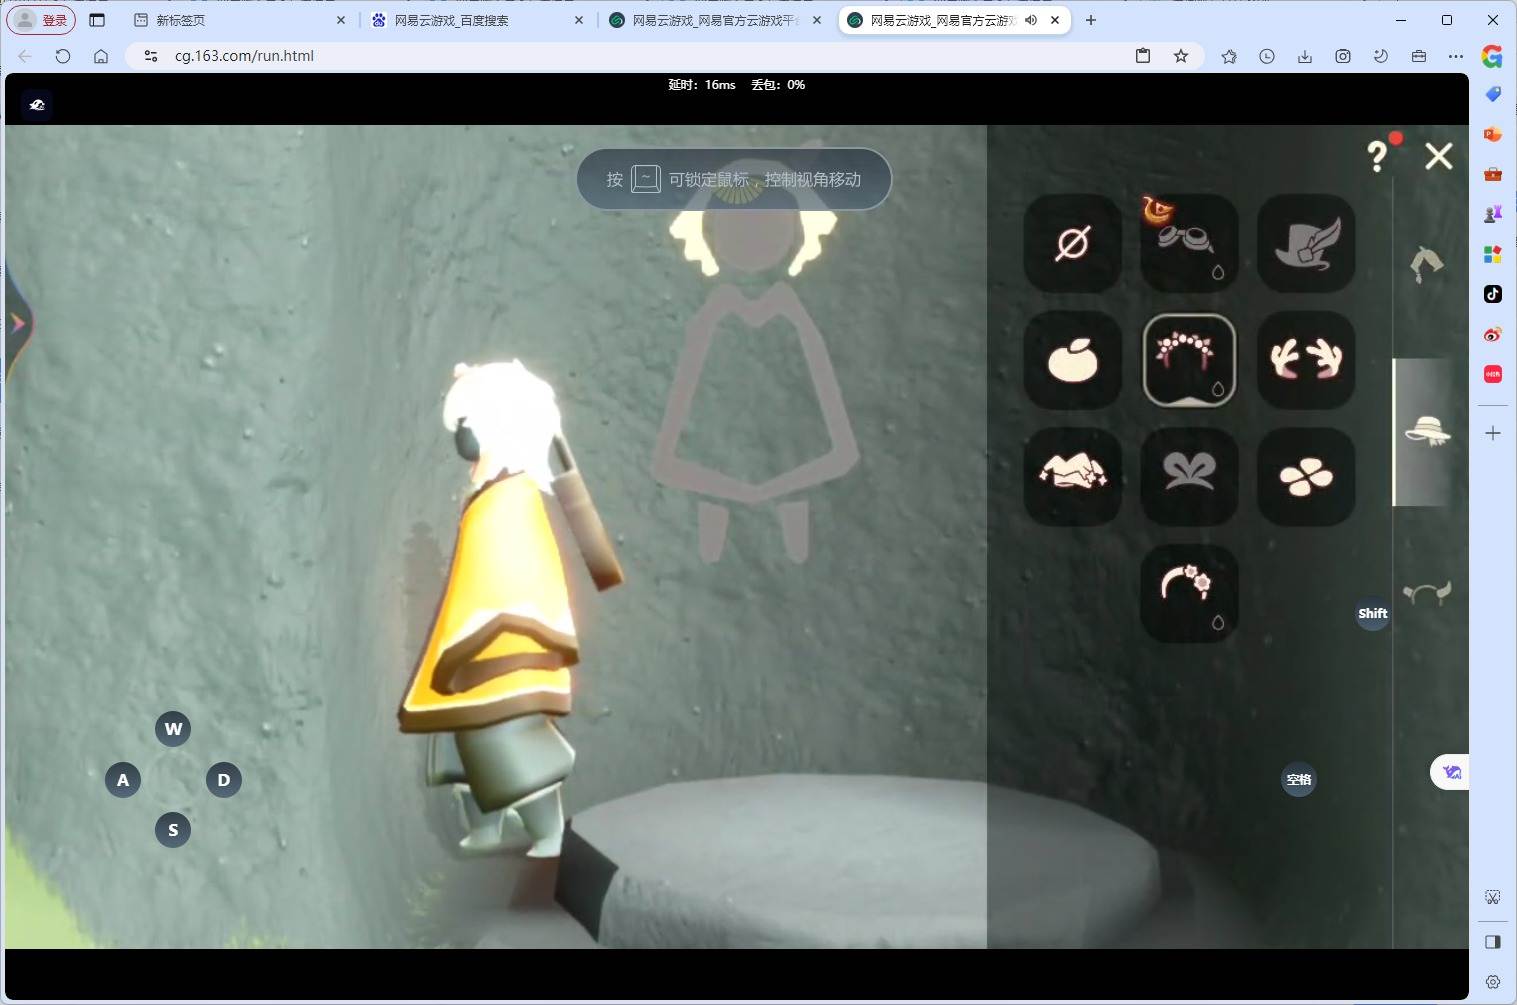The height and width of the screenshot is (1005, 1517).
Task: Open sidebar settings gear
Action: [x=1493, y=982]
